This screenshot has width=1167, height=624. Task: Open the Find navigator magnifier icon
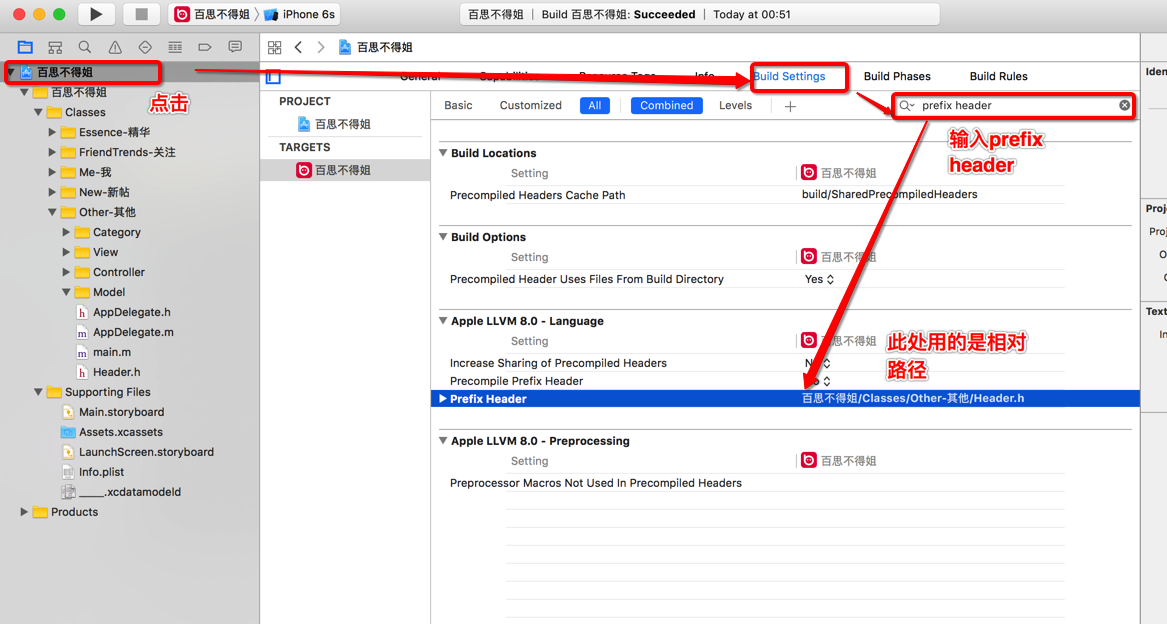point(85,47)
